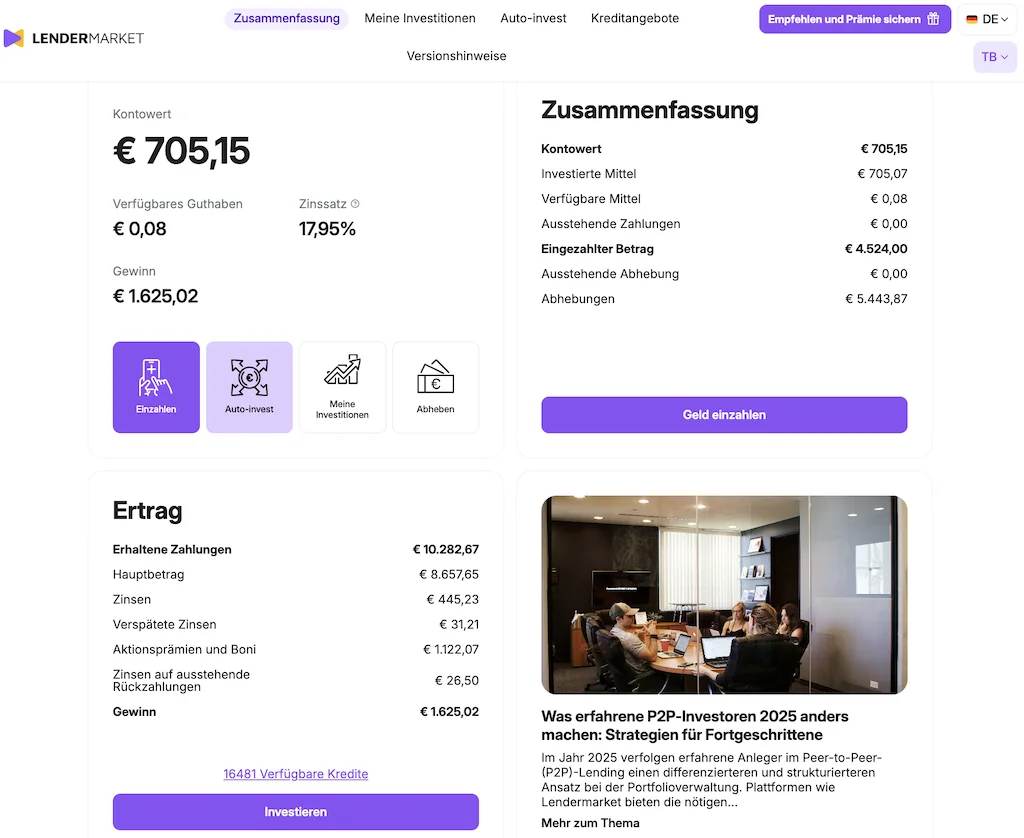Open Versionshinweise in the navigation
1024x838 pixels.
click(456, 56)
